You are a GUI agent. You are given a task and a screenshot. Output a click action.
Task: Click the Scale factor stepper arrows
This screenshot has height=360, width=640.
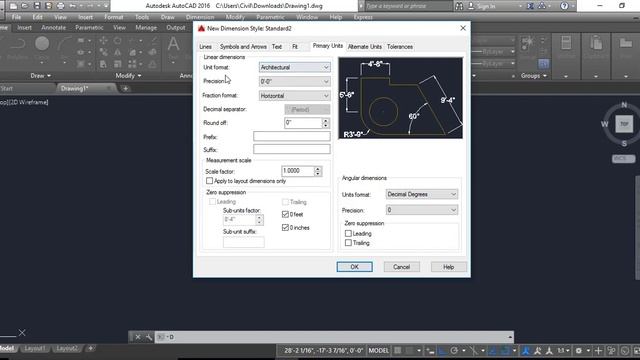point(318,171)
